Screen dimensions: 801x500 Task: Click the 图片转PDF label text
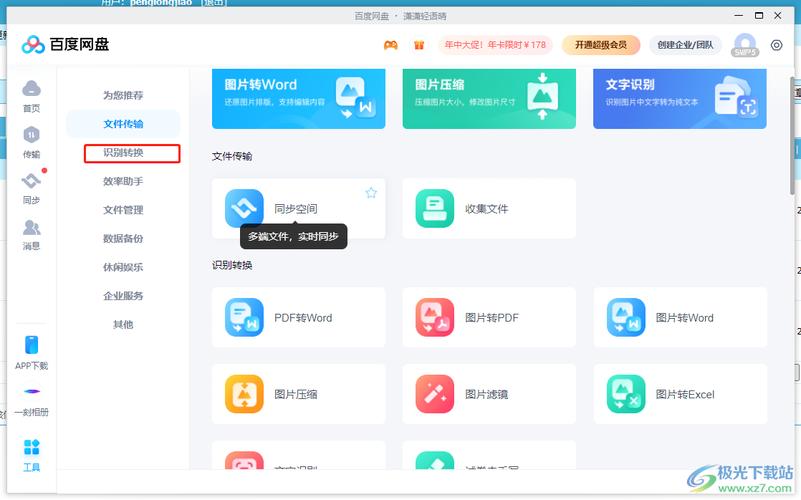click(x=491, y=317)
